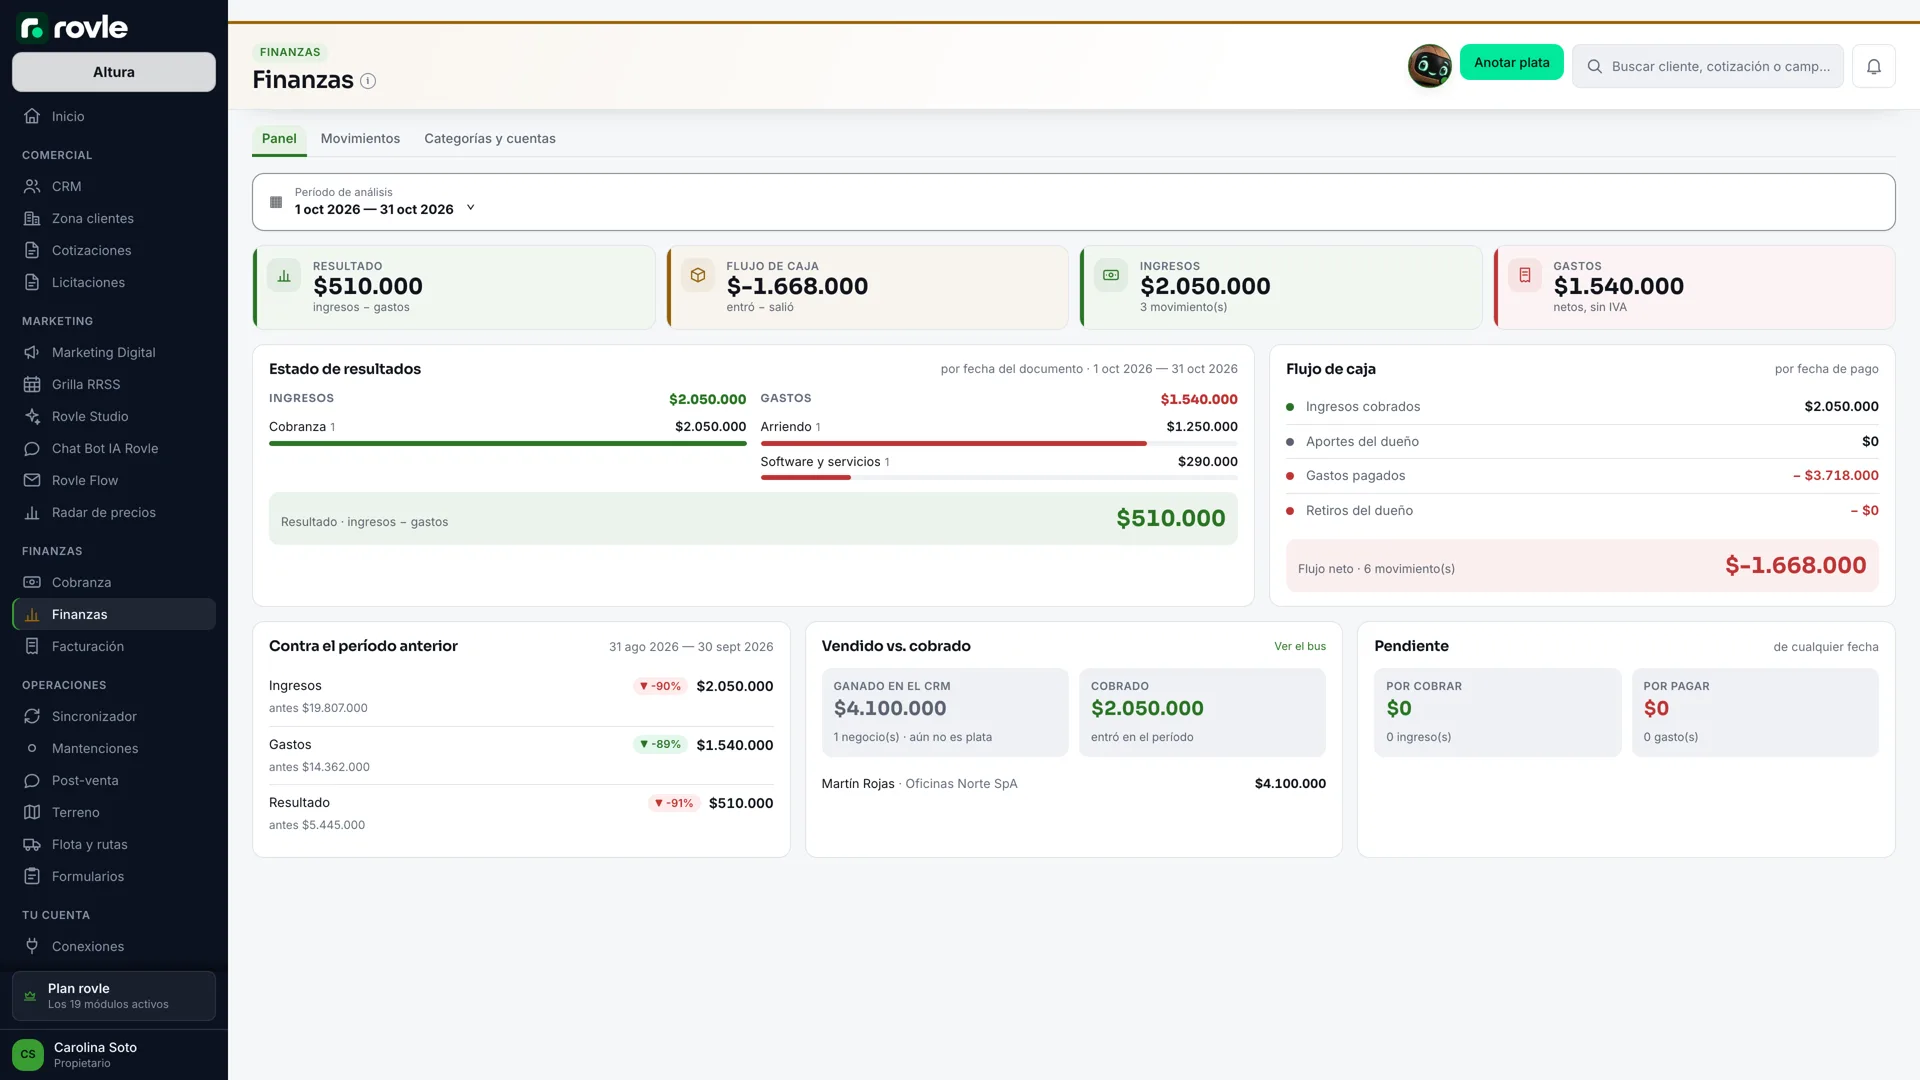Switch to the Movimientos tab
1920x1080 pixels.
pyautogui.click(x=360, y=138)
